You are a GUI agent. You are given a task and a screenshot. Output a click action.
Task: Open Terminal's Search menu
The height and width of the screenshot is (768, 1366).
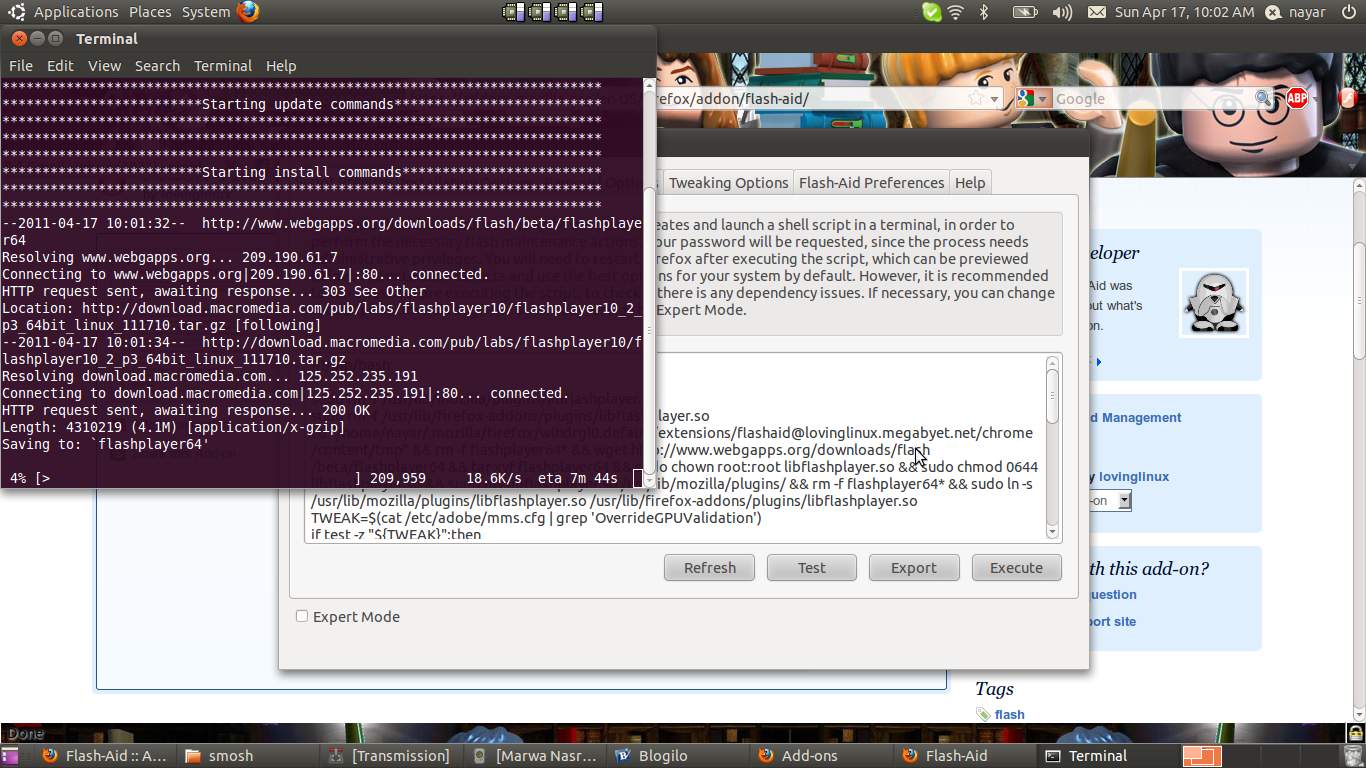pyautogui.click(x=157, y=65)
